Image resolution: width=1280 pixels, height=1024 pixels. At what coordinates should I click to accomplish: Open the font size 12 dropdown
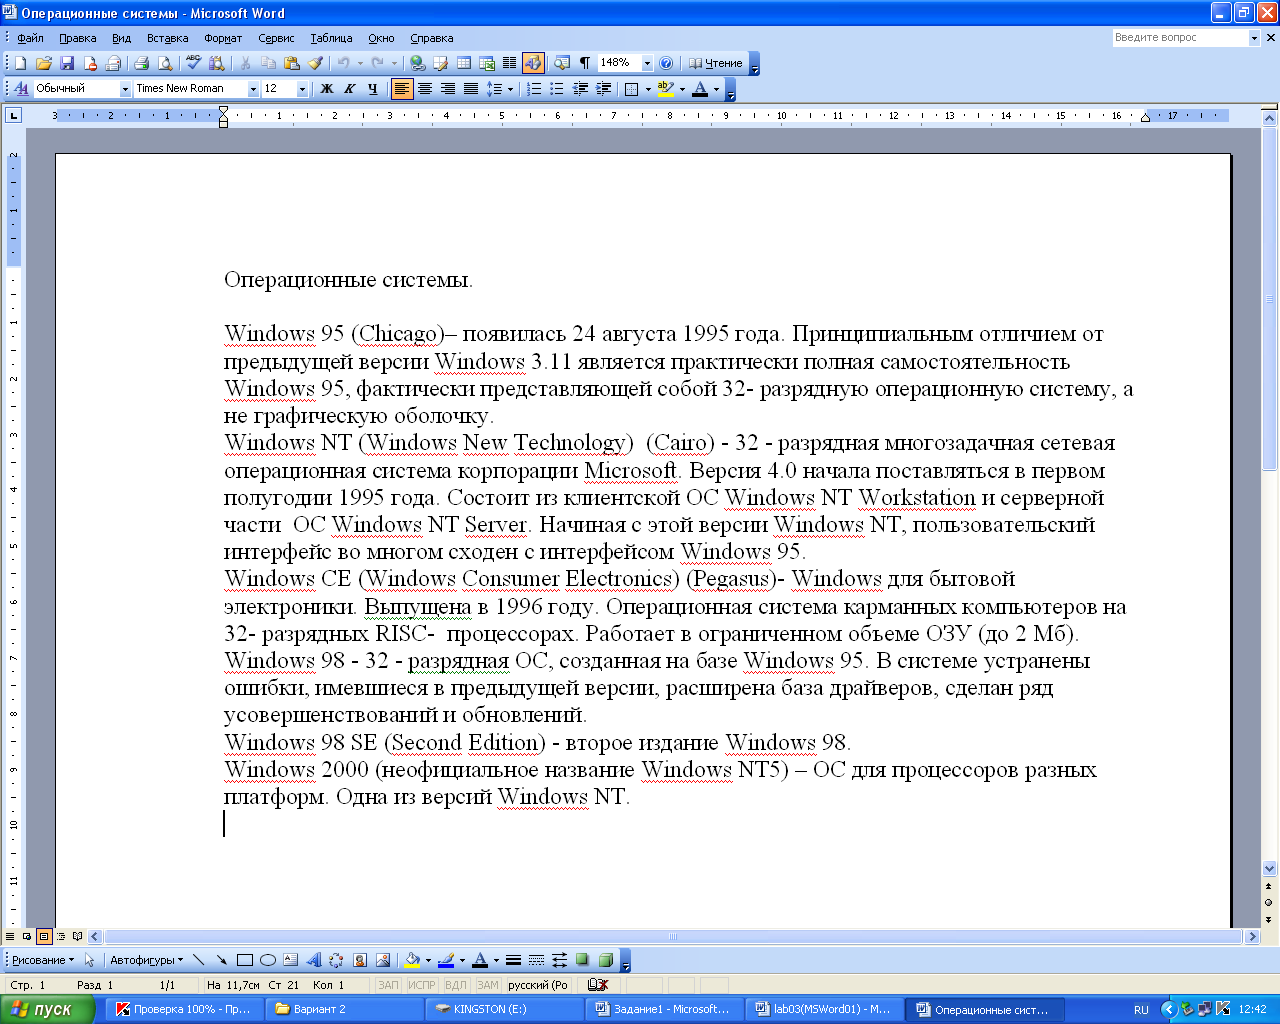(302, 89)
